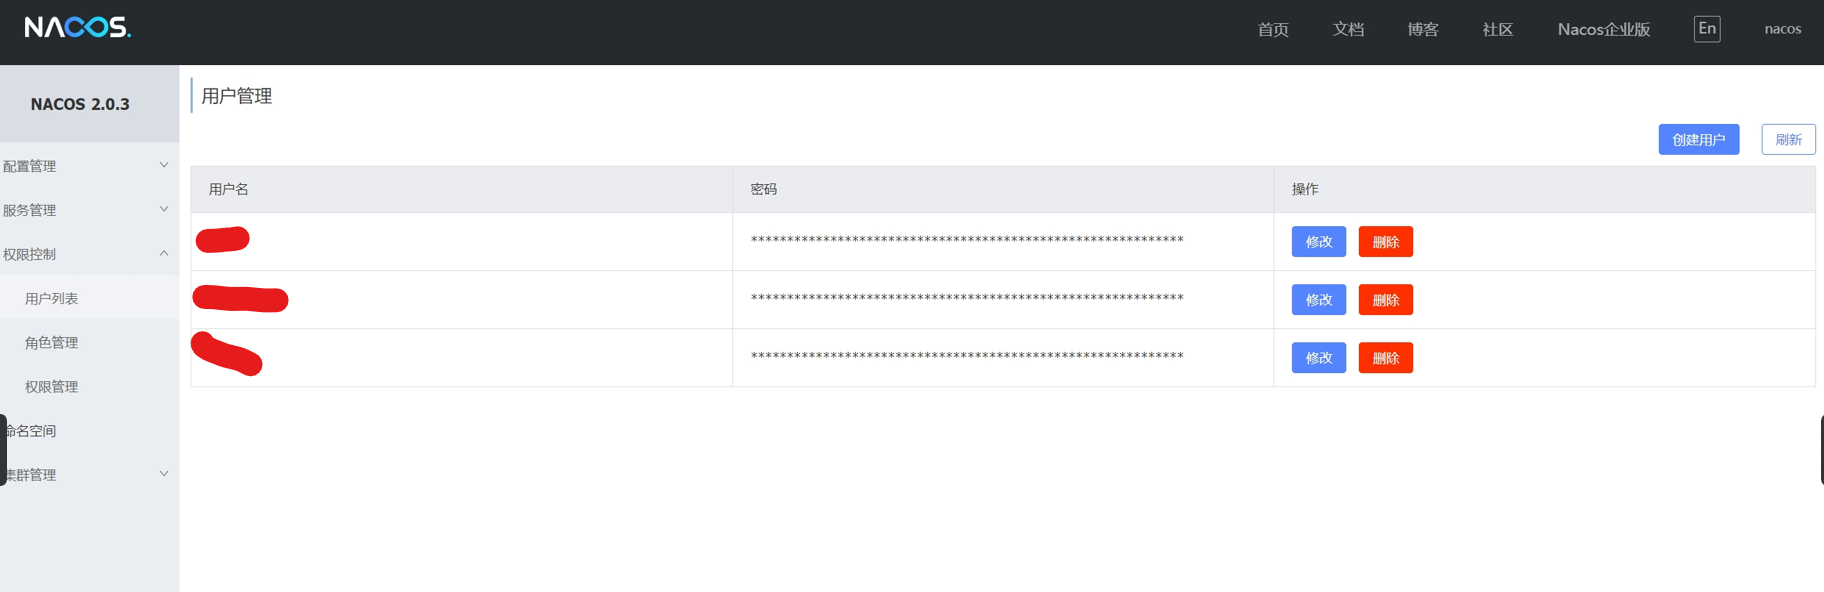Open the 首页 link in header
The width and height of the screenshot is (1824, 592).
[x=1273, y=30]
